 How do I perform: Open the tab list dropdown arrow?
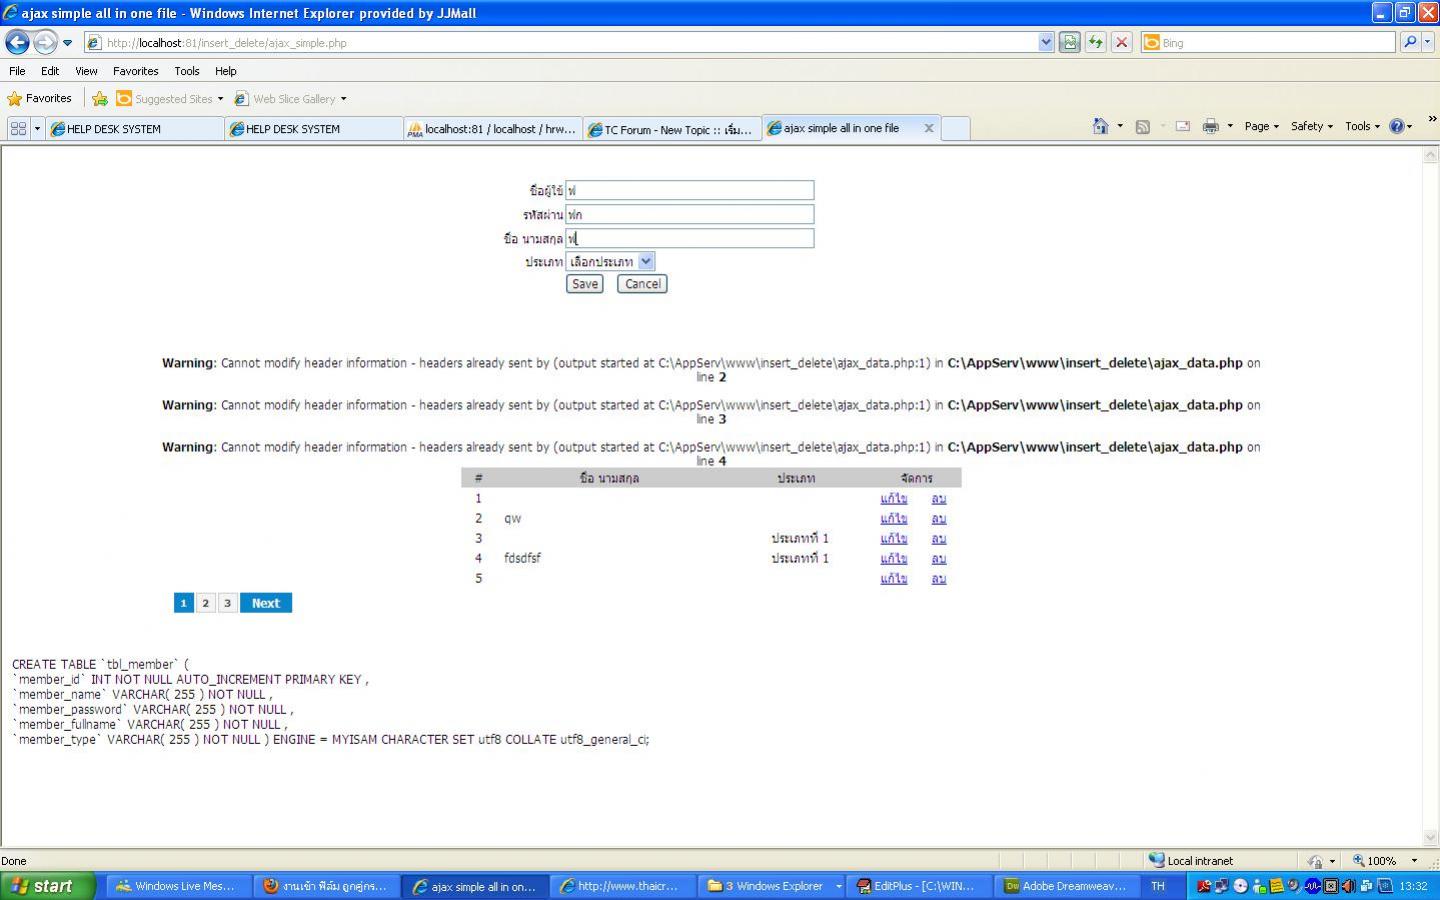[37, 128]
